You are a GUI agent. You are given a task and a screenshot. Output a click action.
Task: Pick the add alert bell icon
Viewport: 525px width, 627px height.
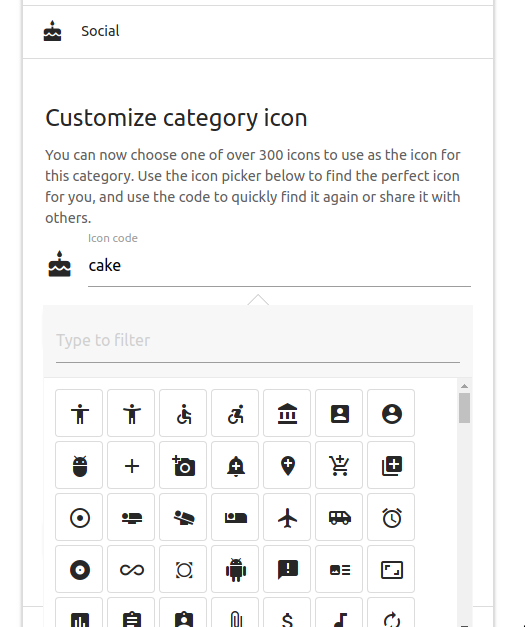pyautogui.click(x=235, y=465)
